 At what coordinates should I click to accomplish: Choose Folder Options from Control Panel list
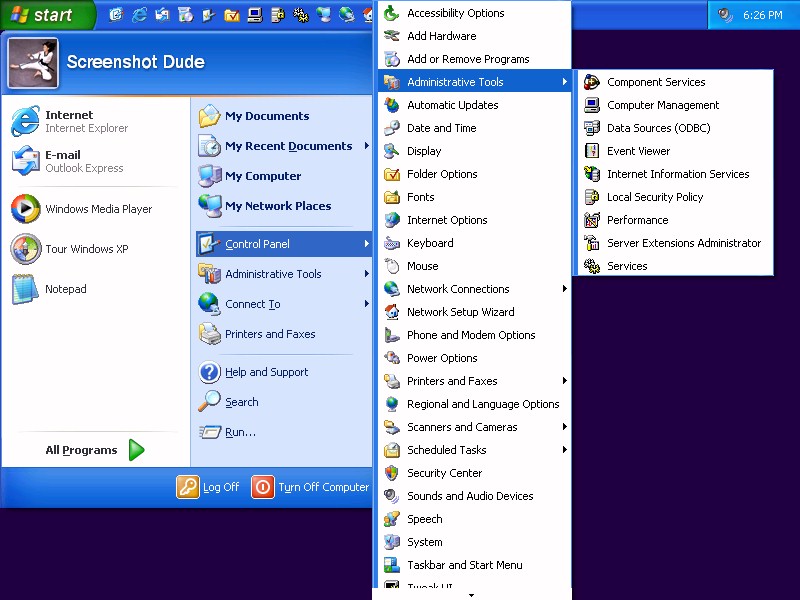point(442,174)
